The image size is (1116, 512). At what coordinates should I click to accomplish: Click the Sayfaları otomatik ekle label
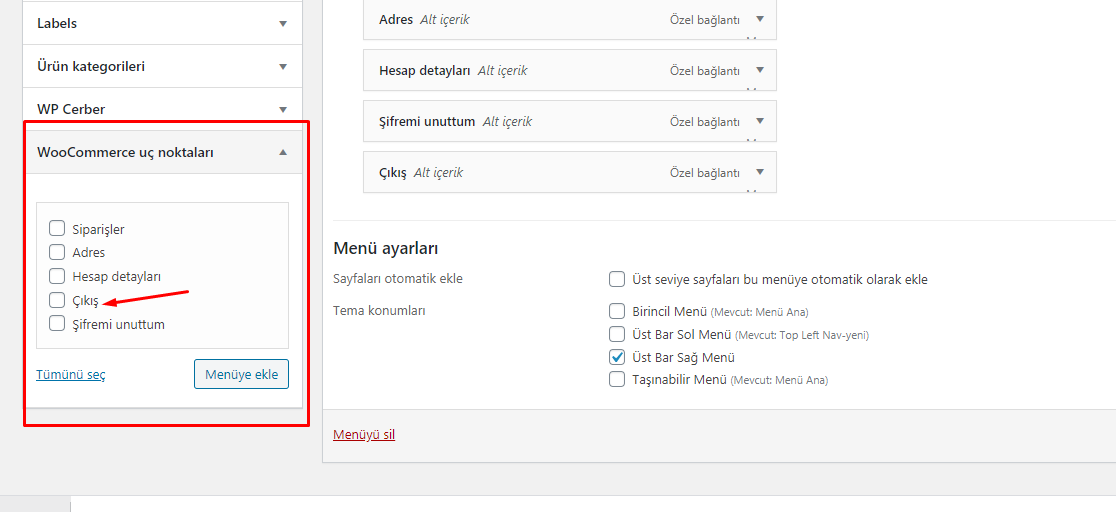(398, 279)
